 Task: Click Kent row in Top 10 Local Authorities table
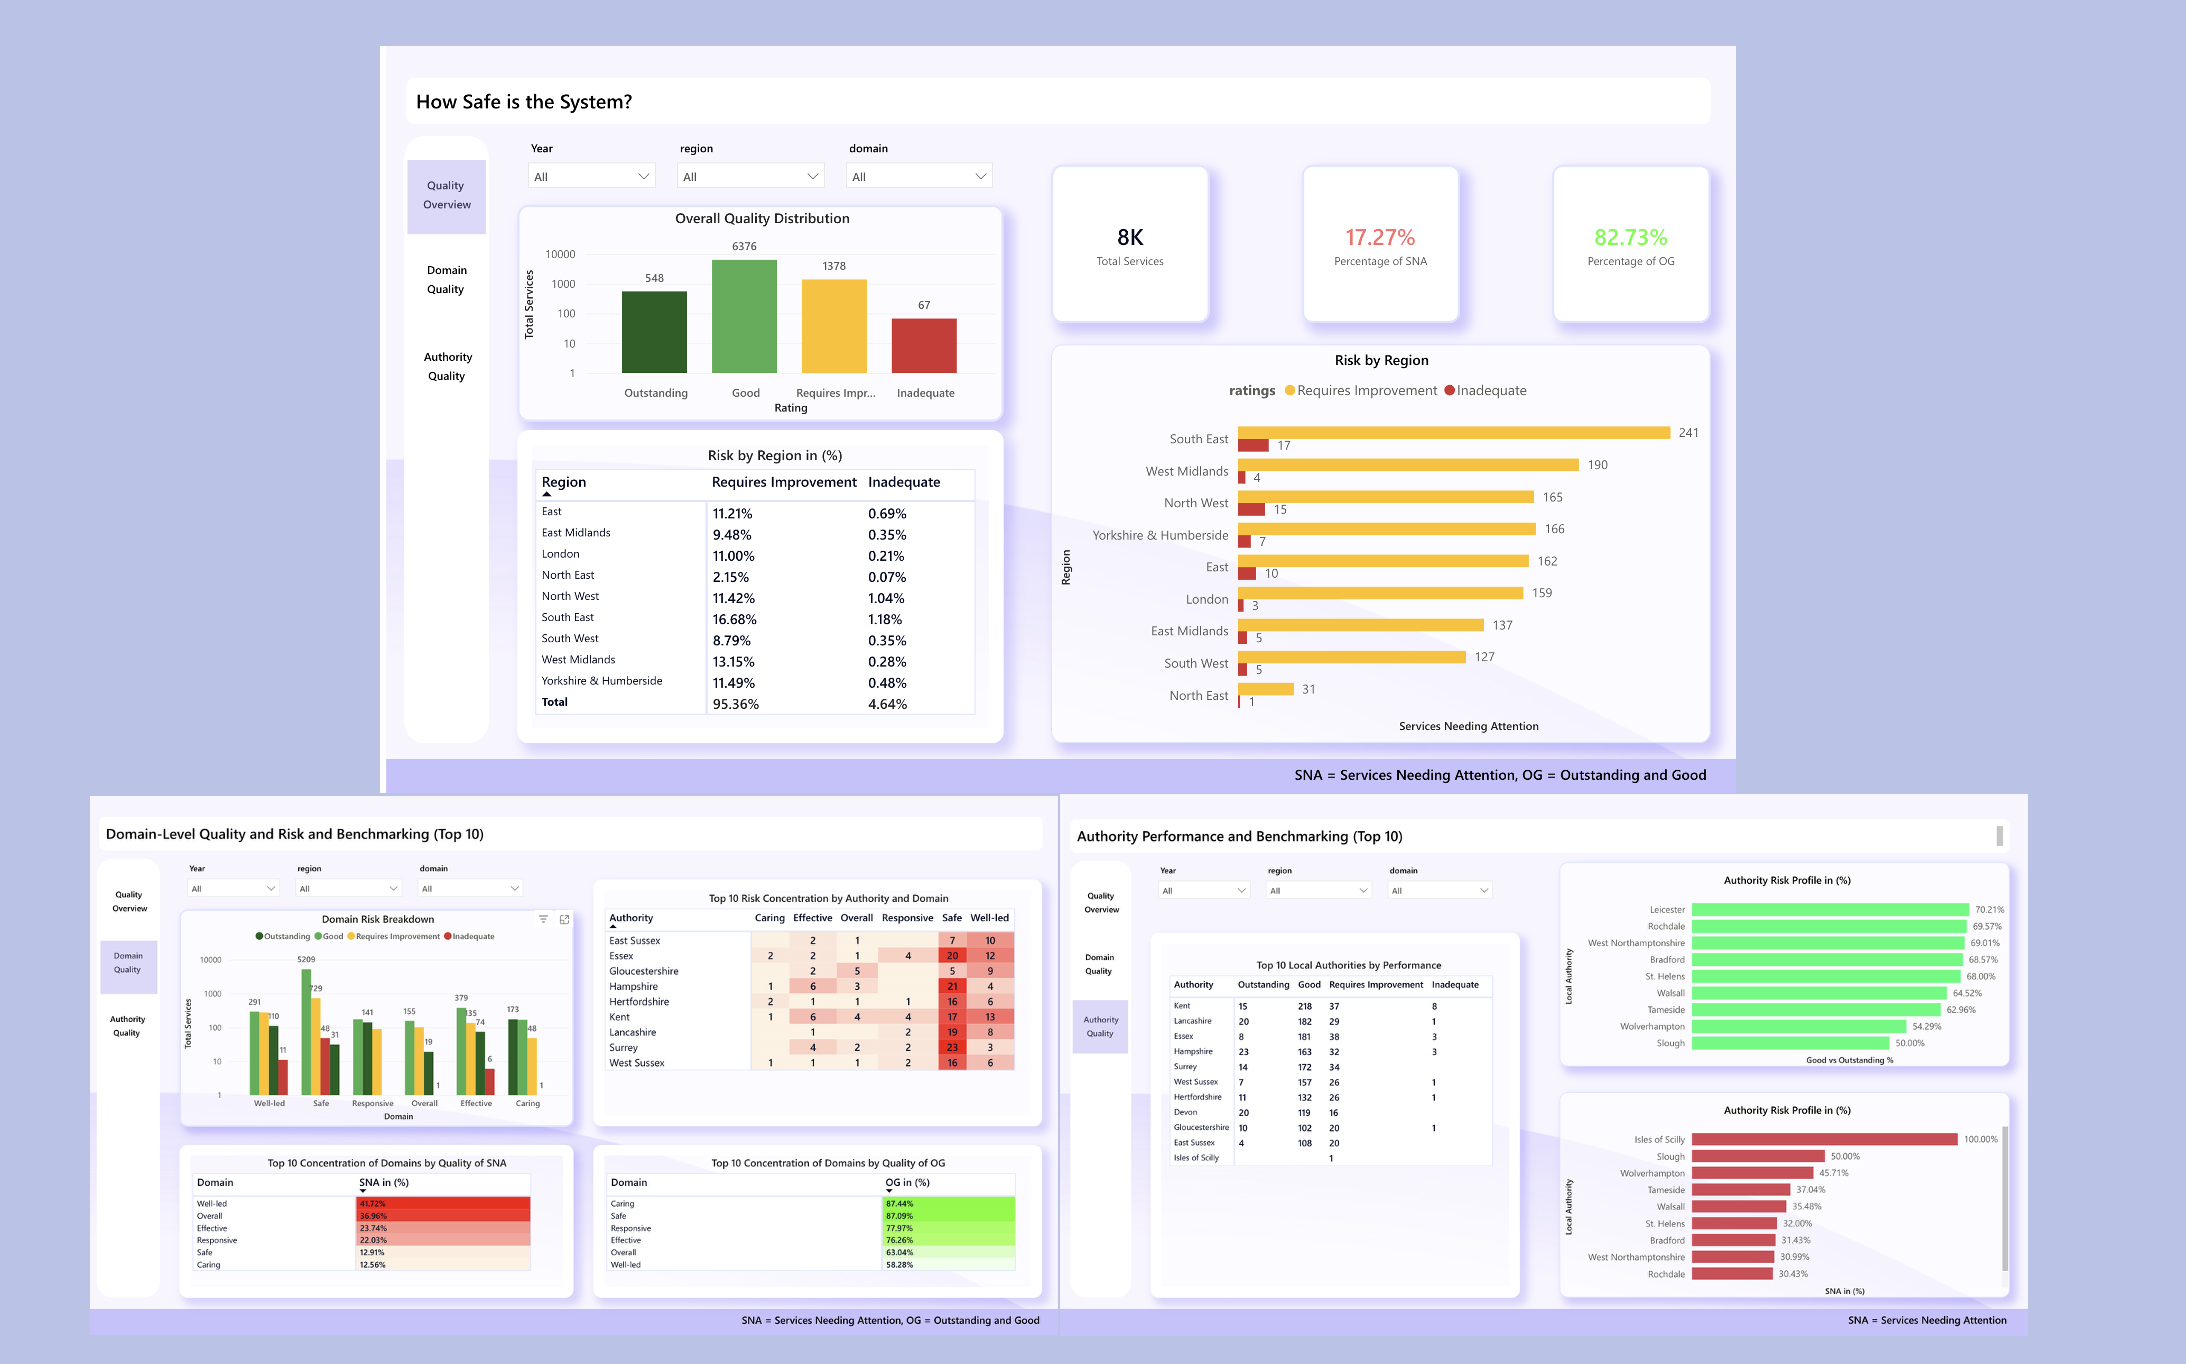pos(1331,1006)
